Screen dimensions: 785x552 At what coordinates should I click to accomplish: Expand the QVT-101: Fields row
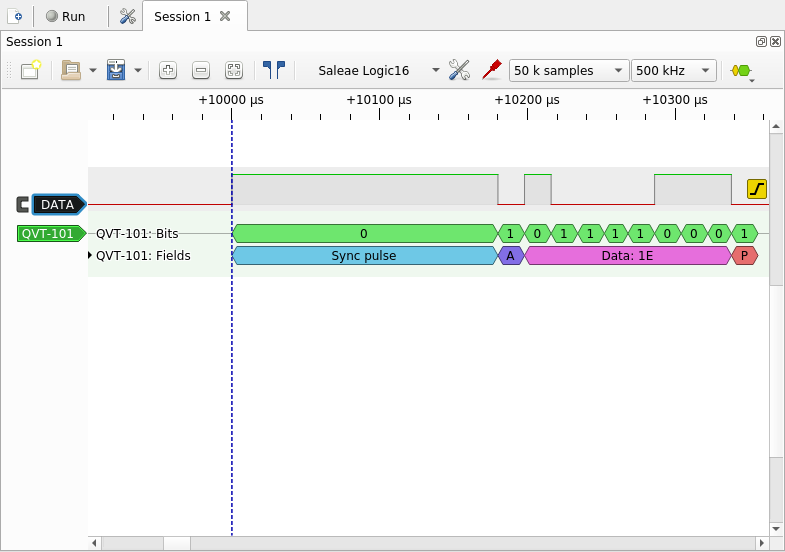coord(91,256)
